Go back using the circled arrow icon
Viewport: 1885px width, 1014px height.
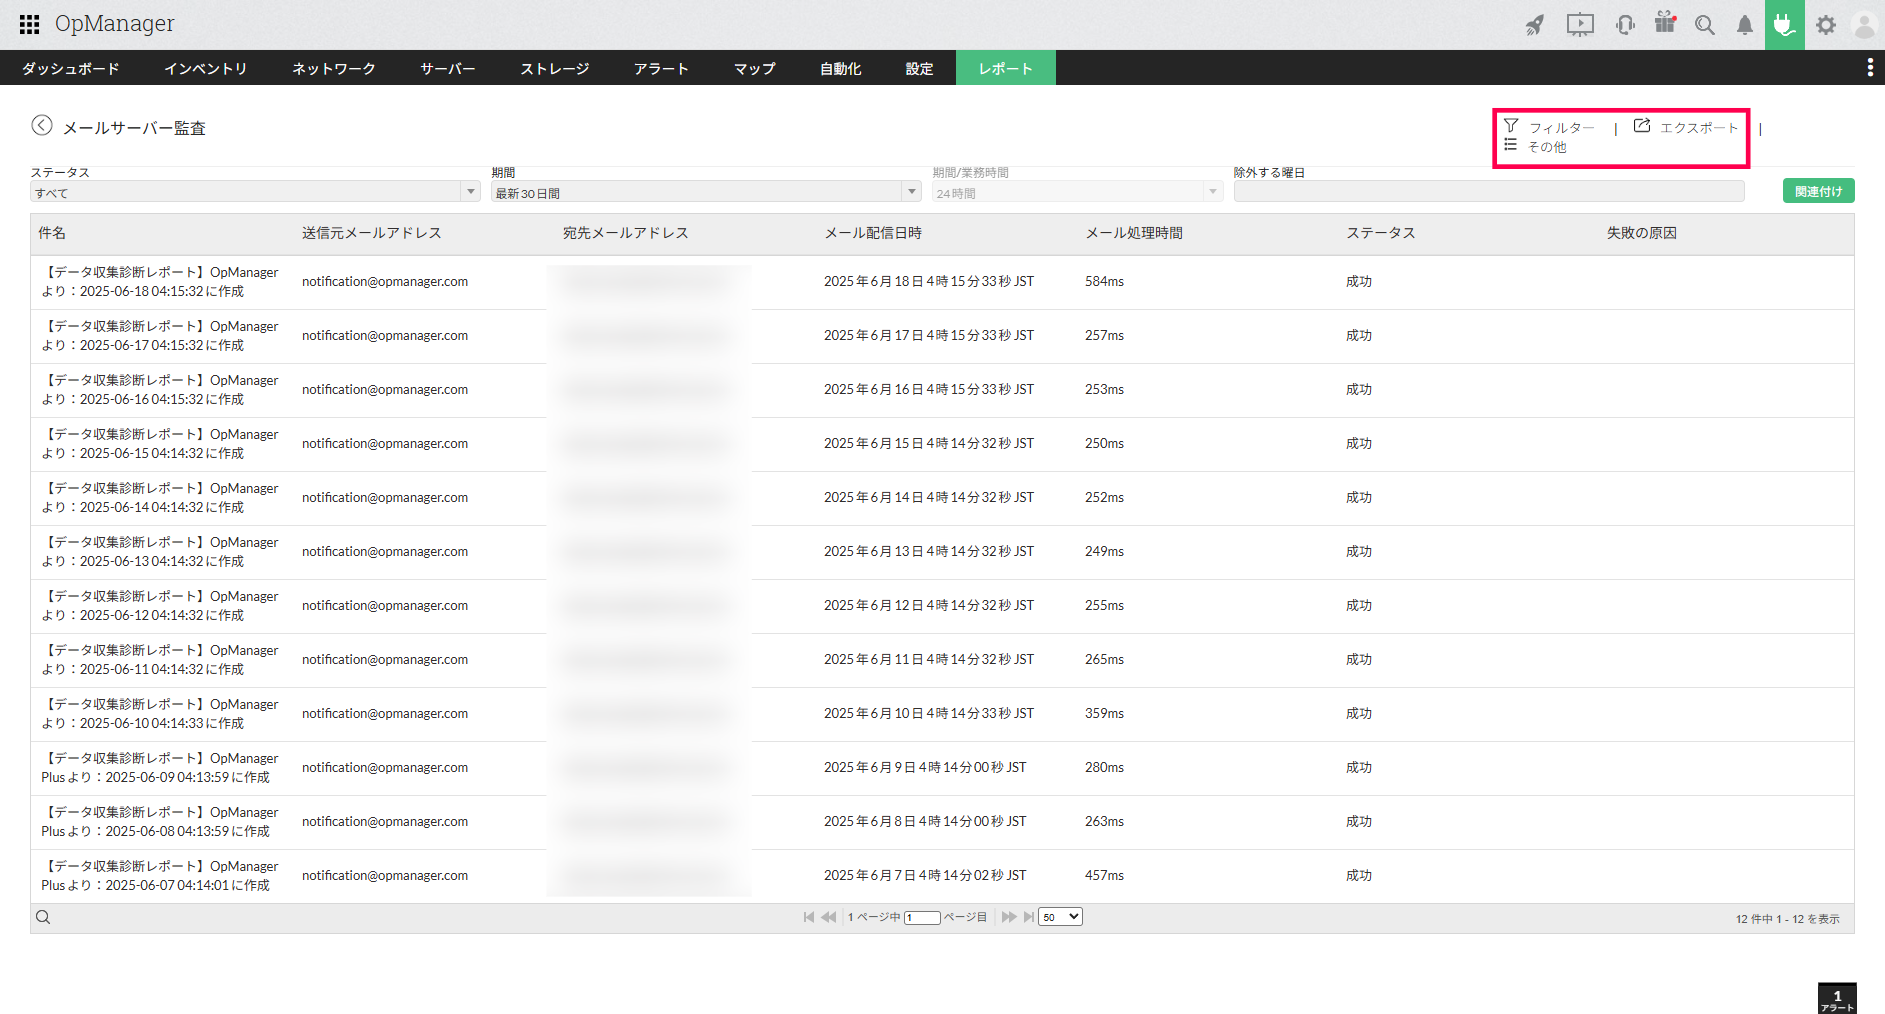(42, 125)
